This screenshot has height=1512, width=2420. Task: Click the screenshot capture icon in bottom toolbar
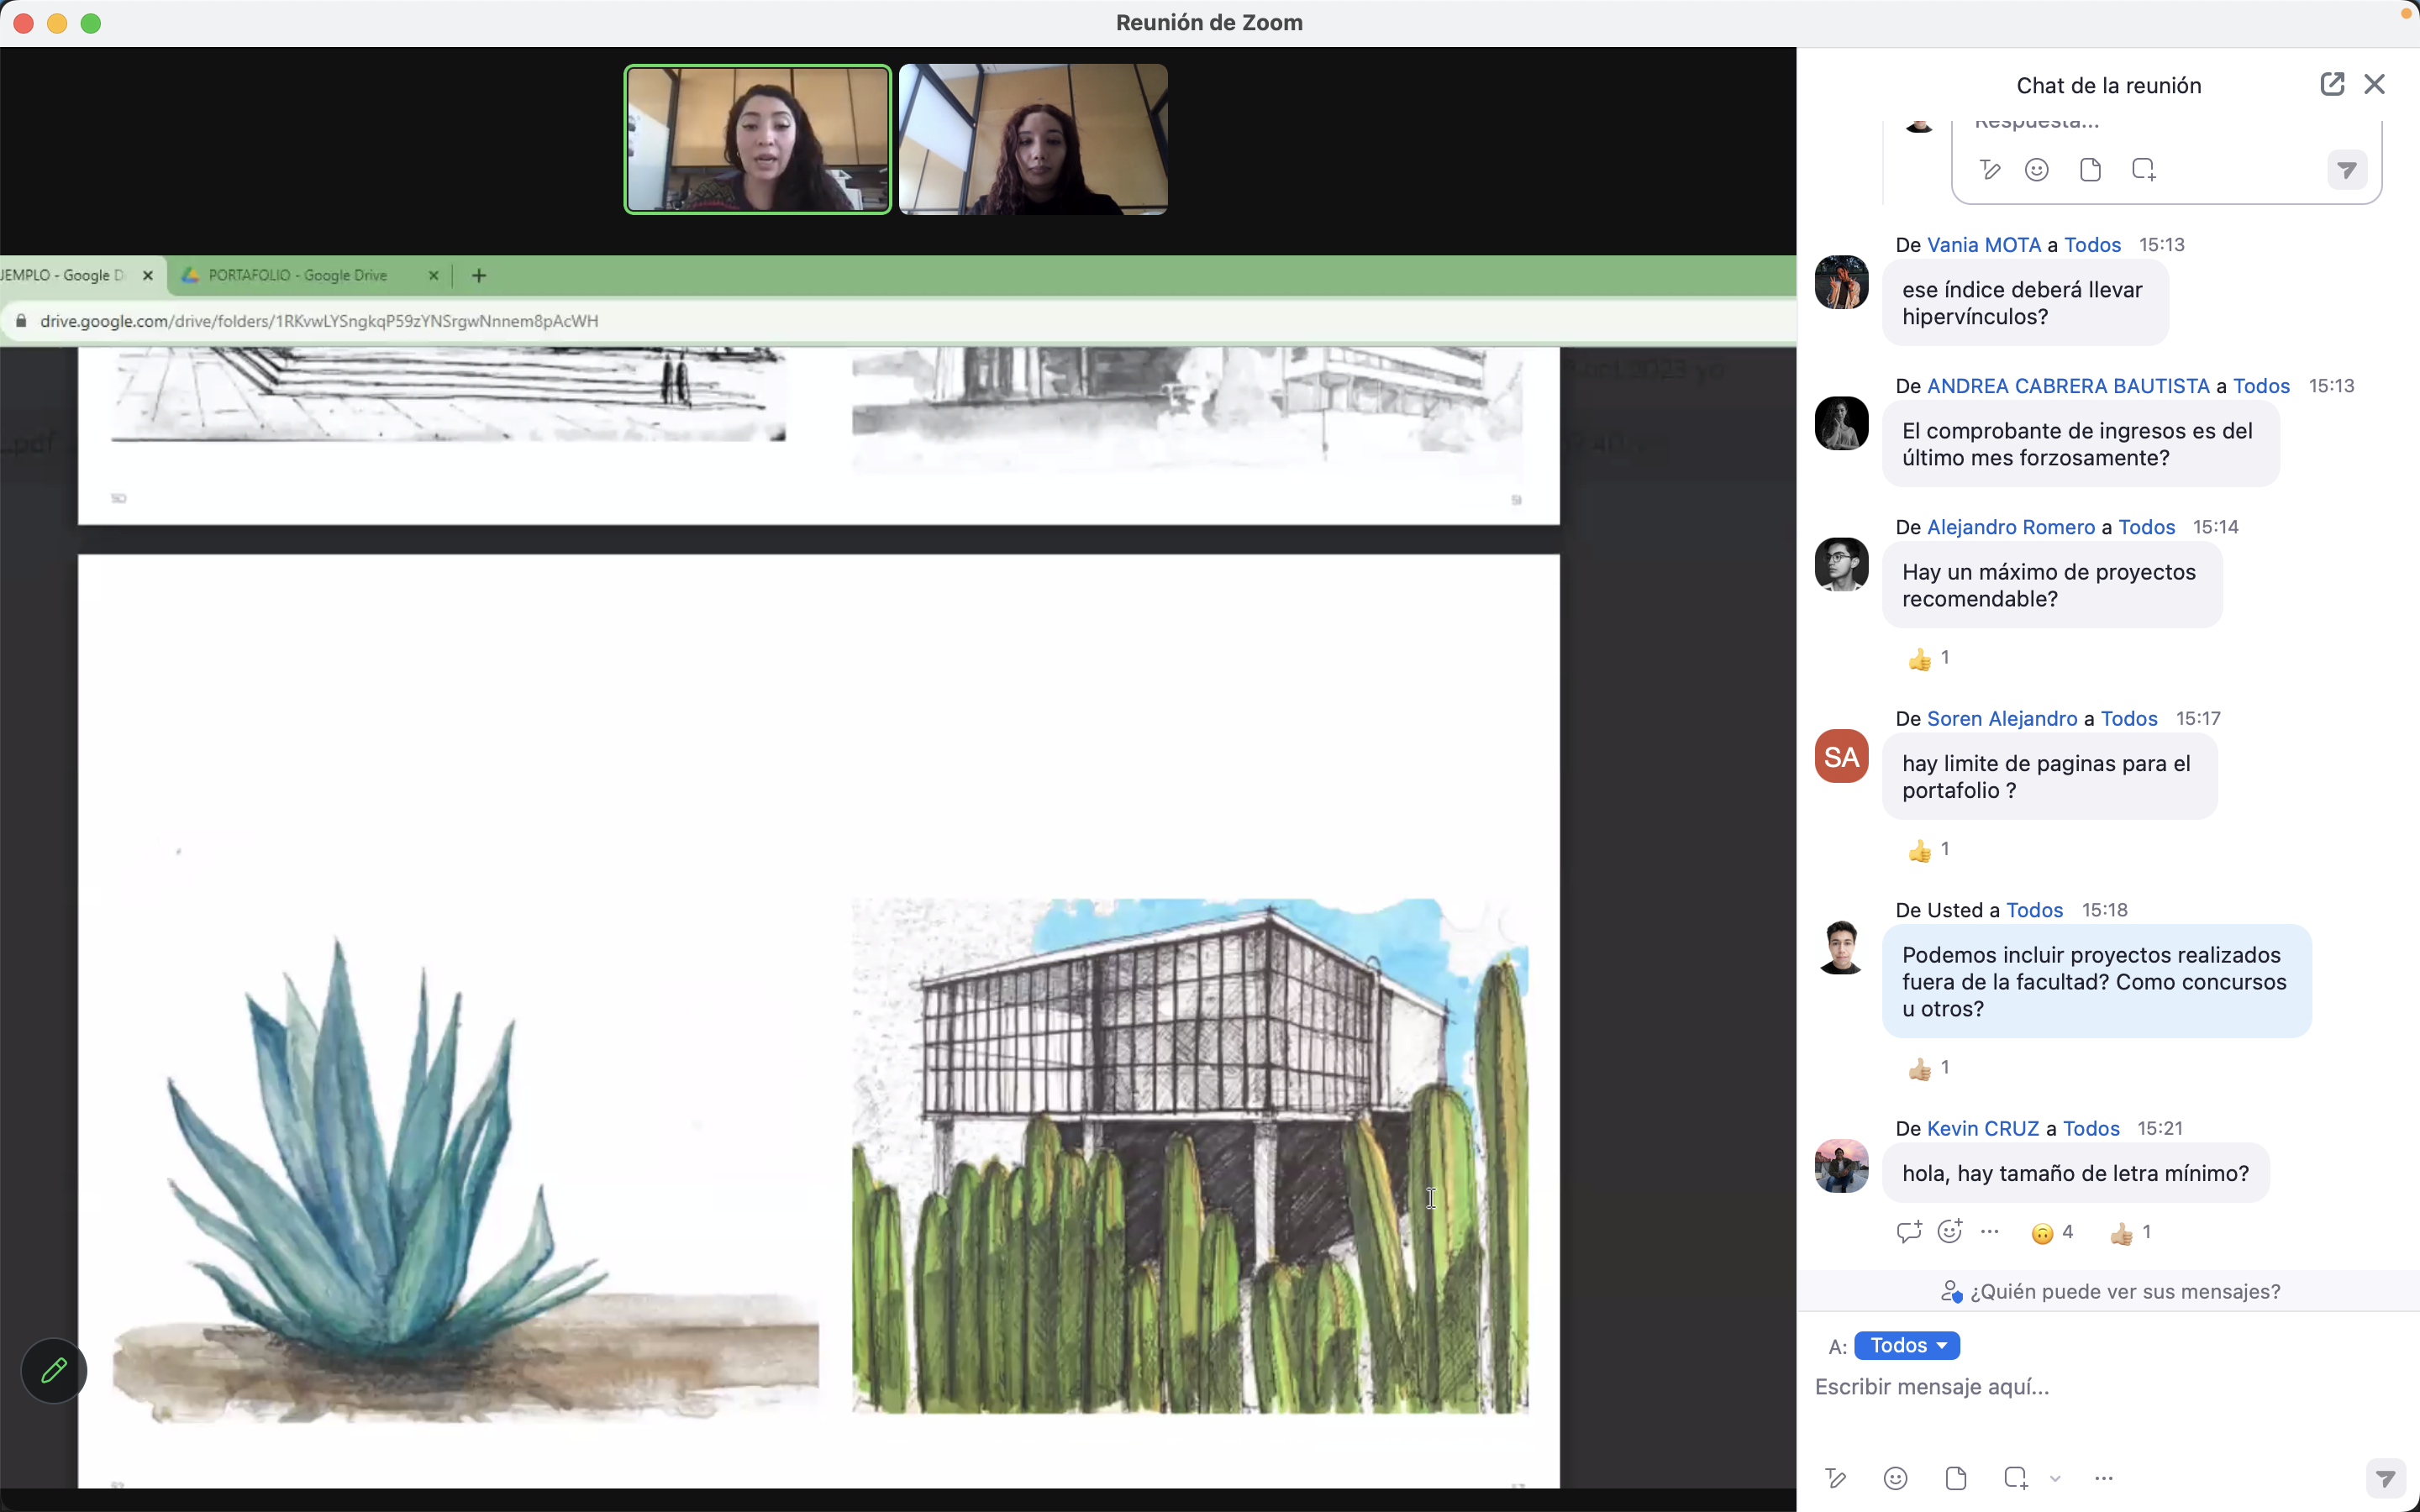click(x=2015, y=1478)
